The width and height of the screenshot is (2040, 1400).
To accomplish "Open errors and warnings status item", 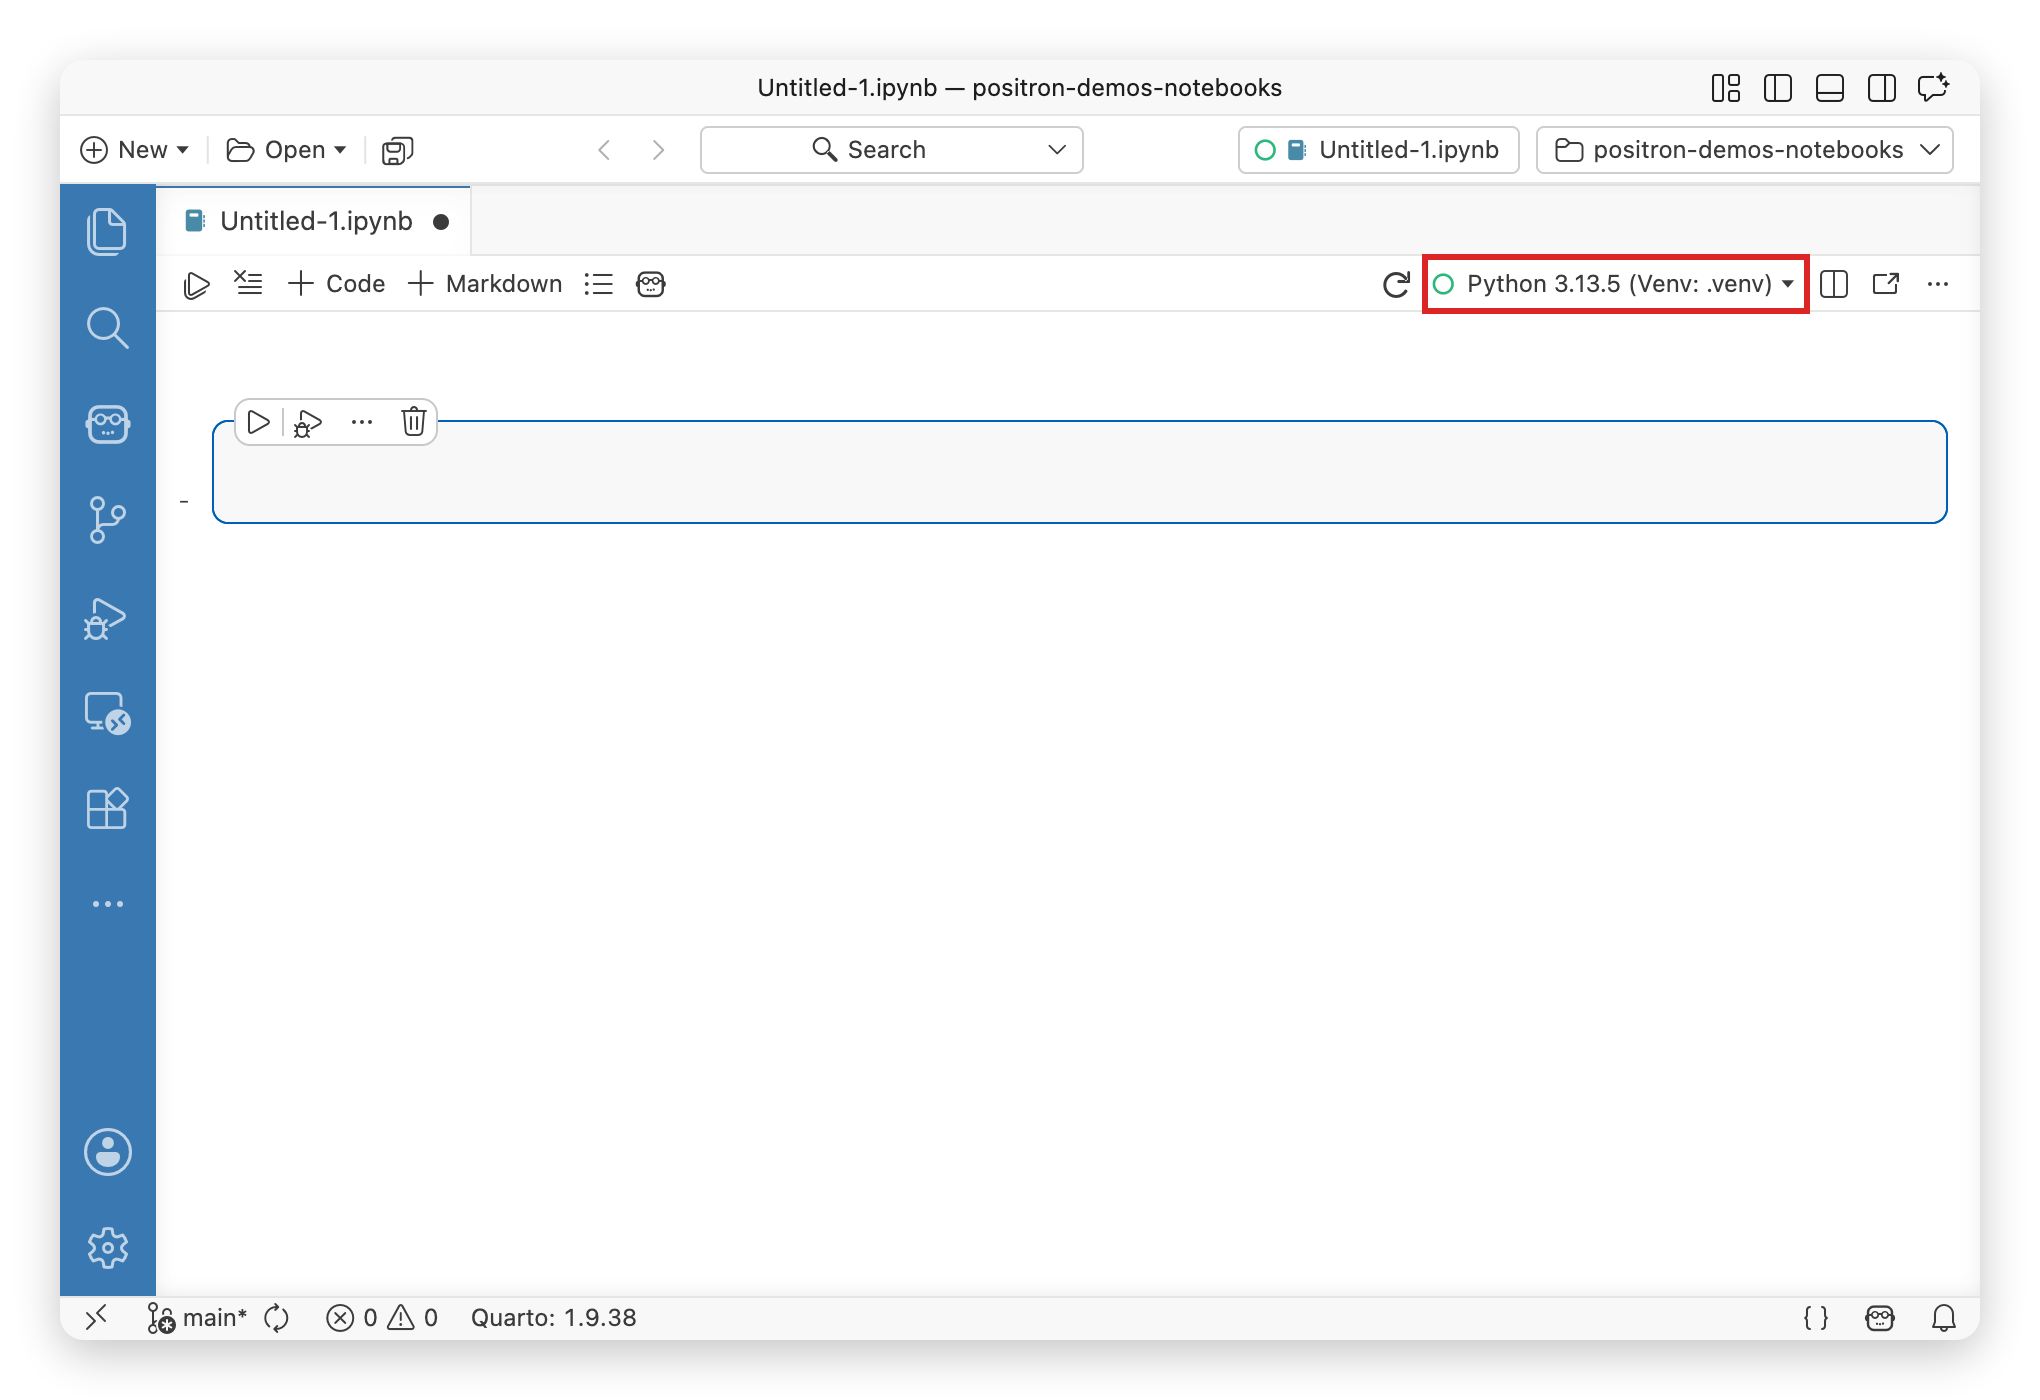I will [382, 1318].
